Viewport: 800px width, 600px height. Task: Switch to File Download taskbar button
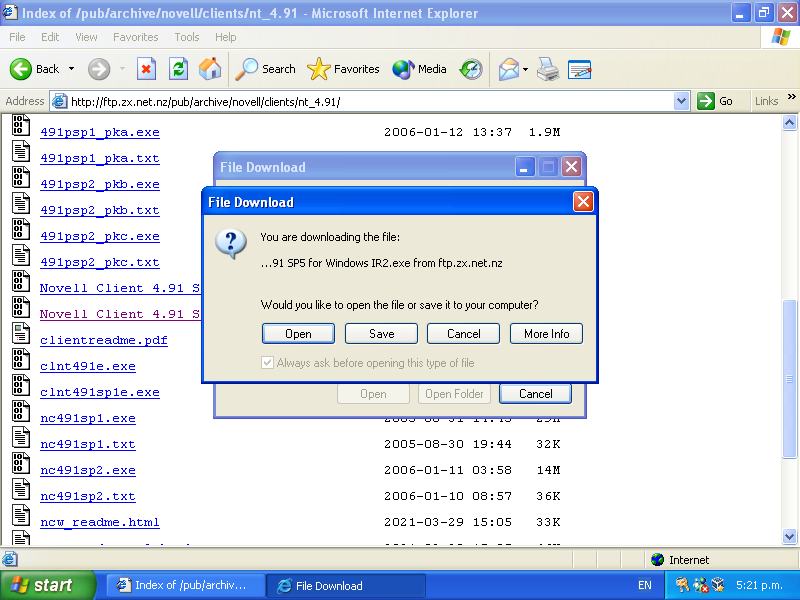pyautogui.click(x=345, y=585)
